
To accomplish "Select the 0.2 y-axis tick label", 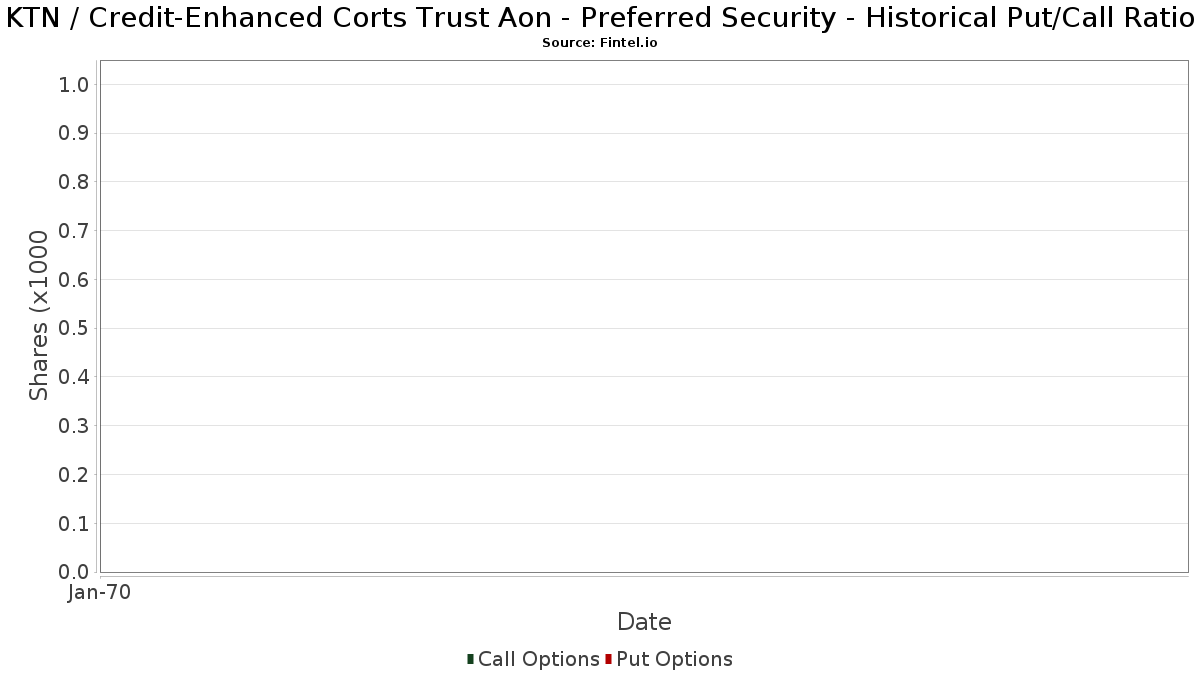I will point(75,475).
